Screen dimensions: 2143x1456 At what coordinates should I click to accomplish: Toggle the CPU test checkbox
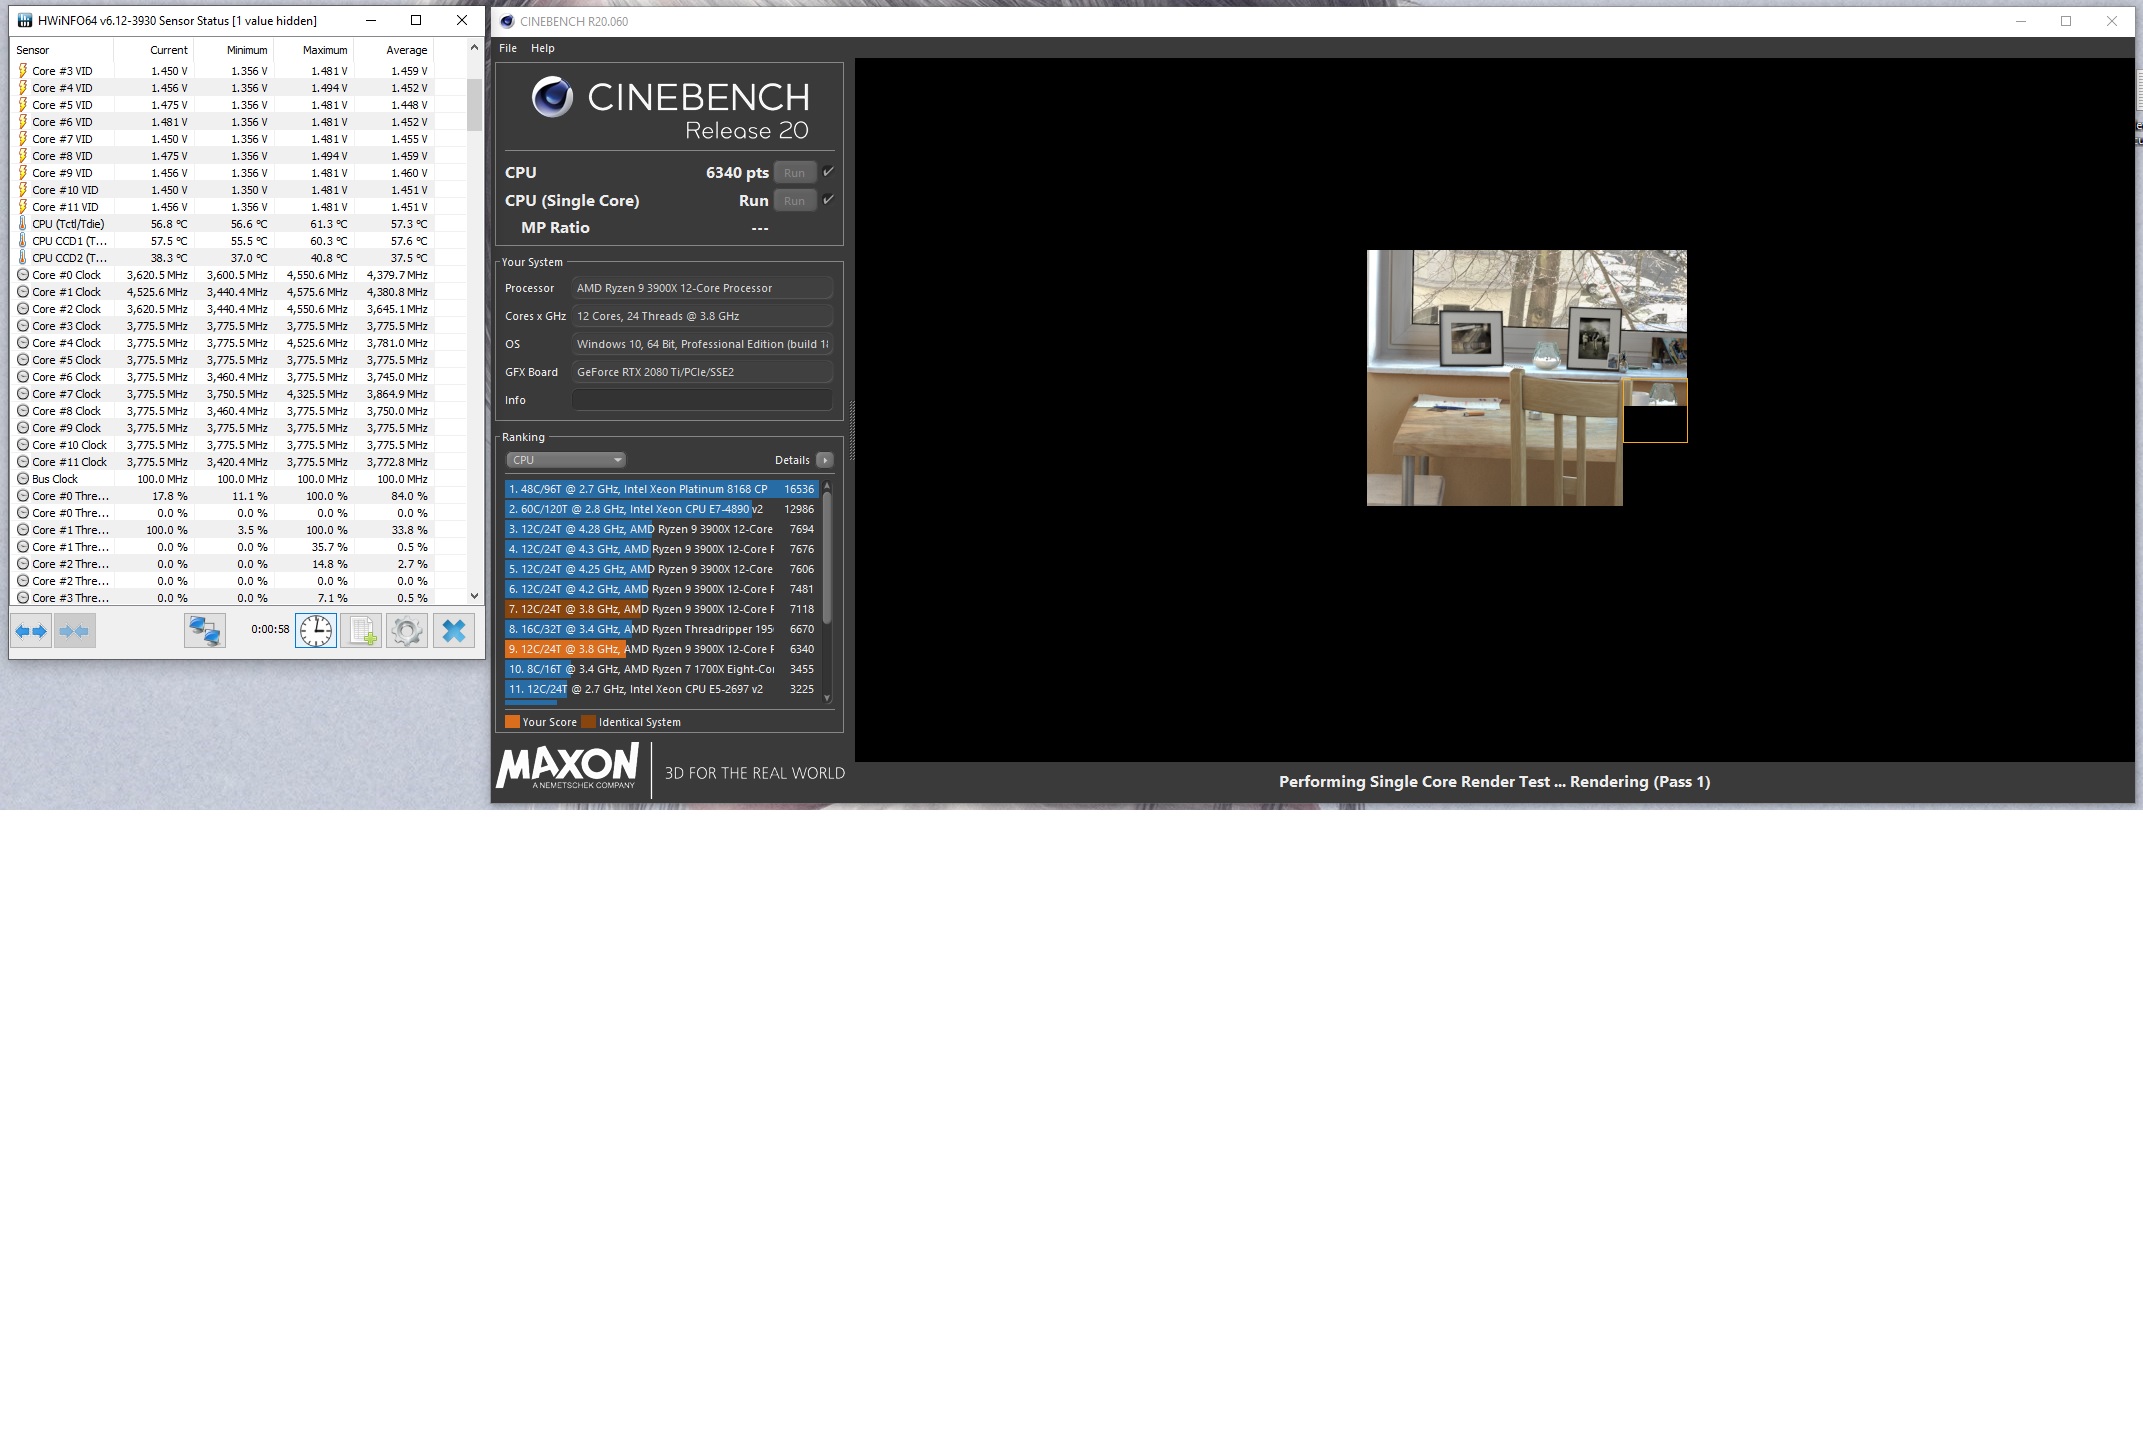[828, 172]
